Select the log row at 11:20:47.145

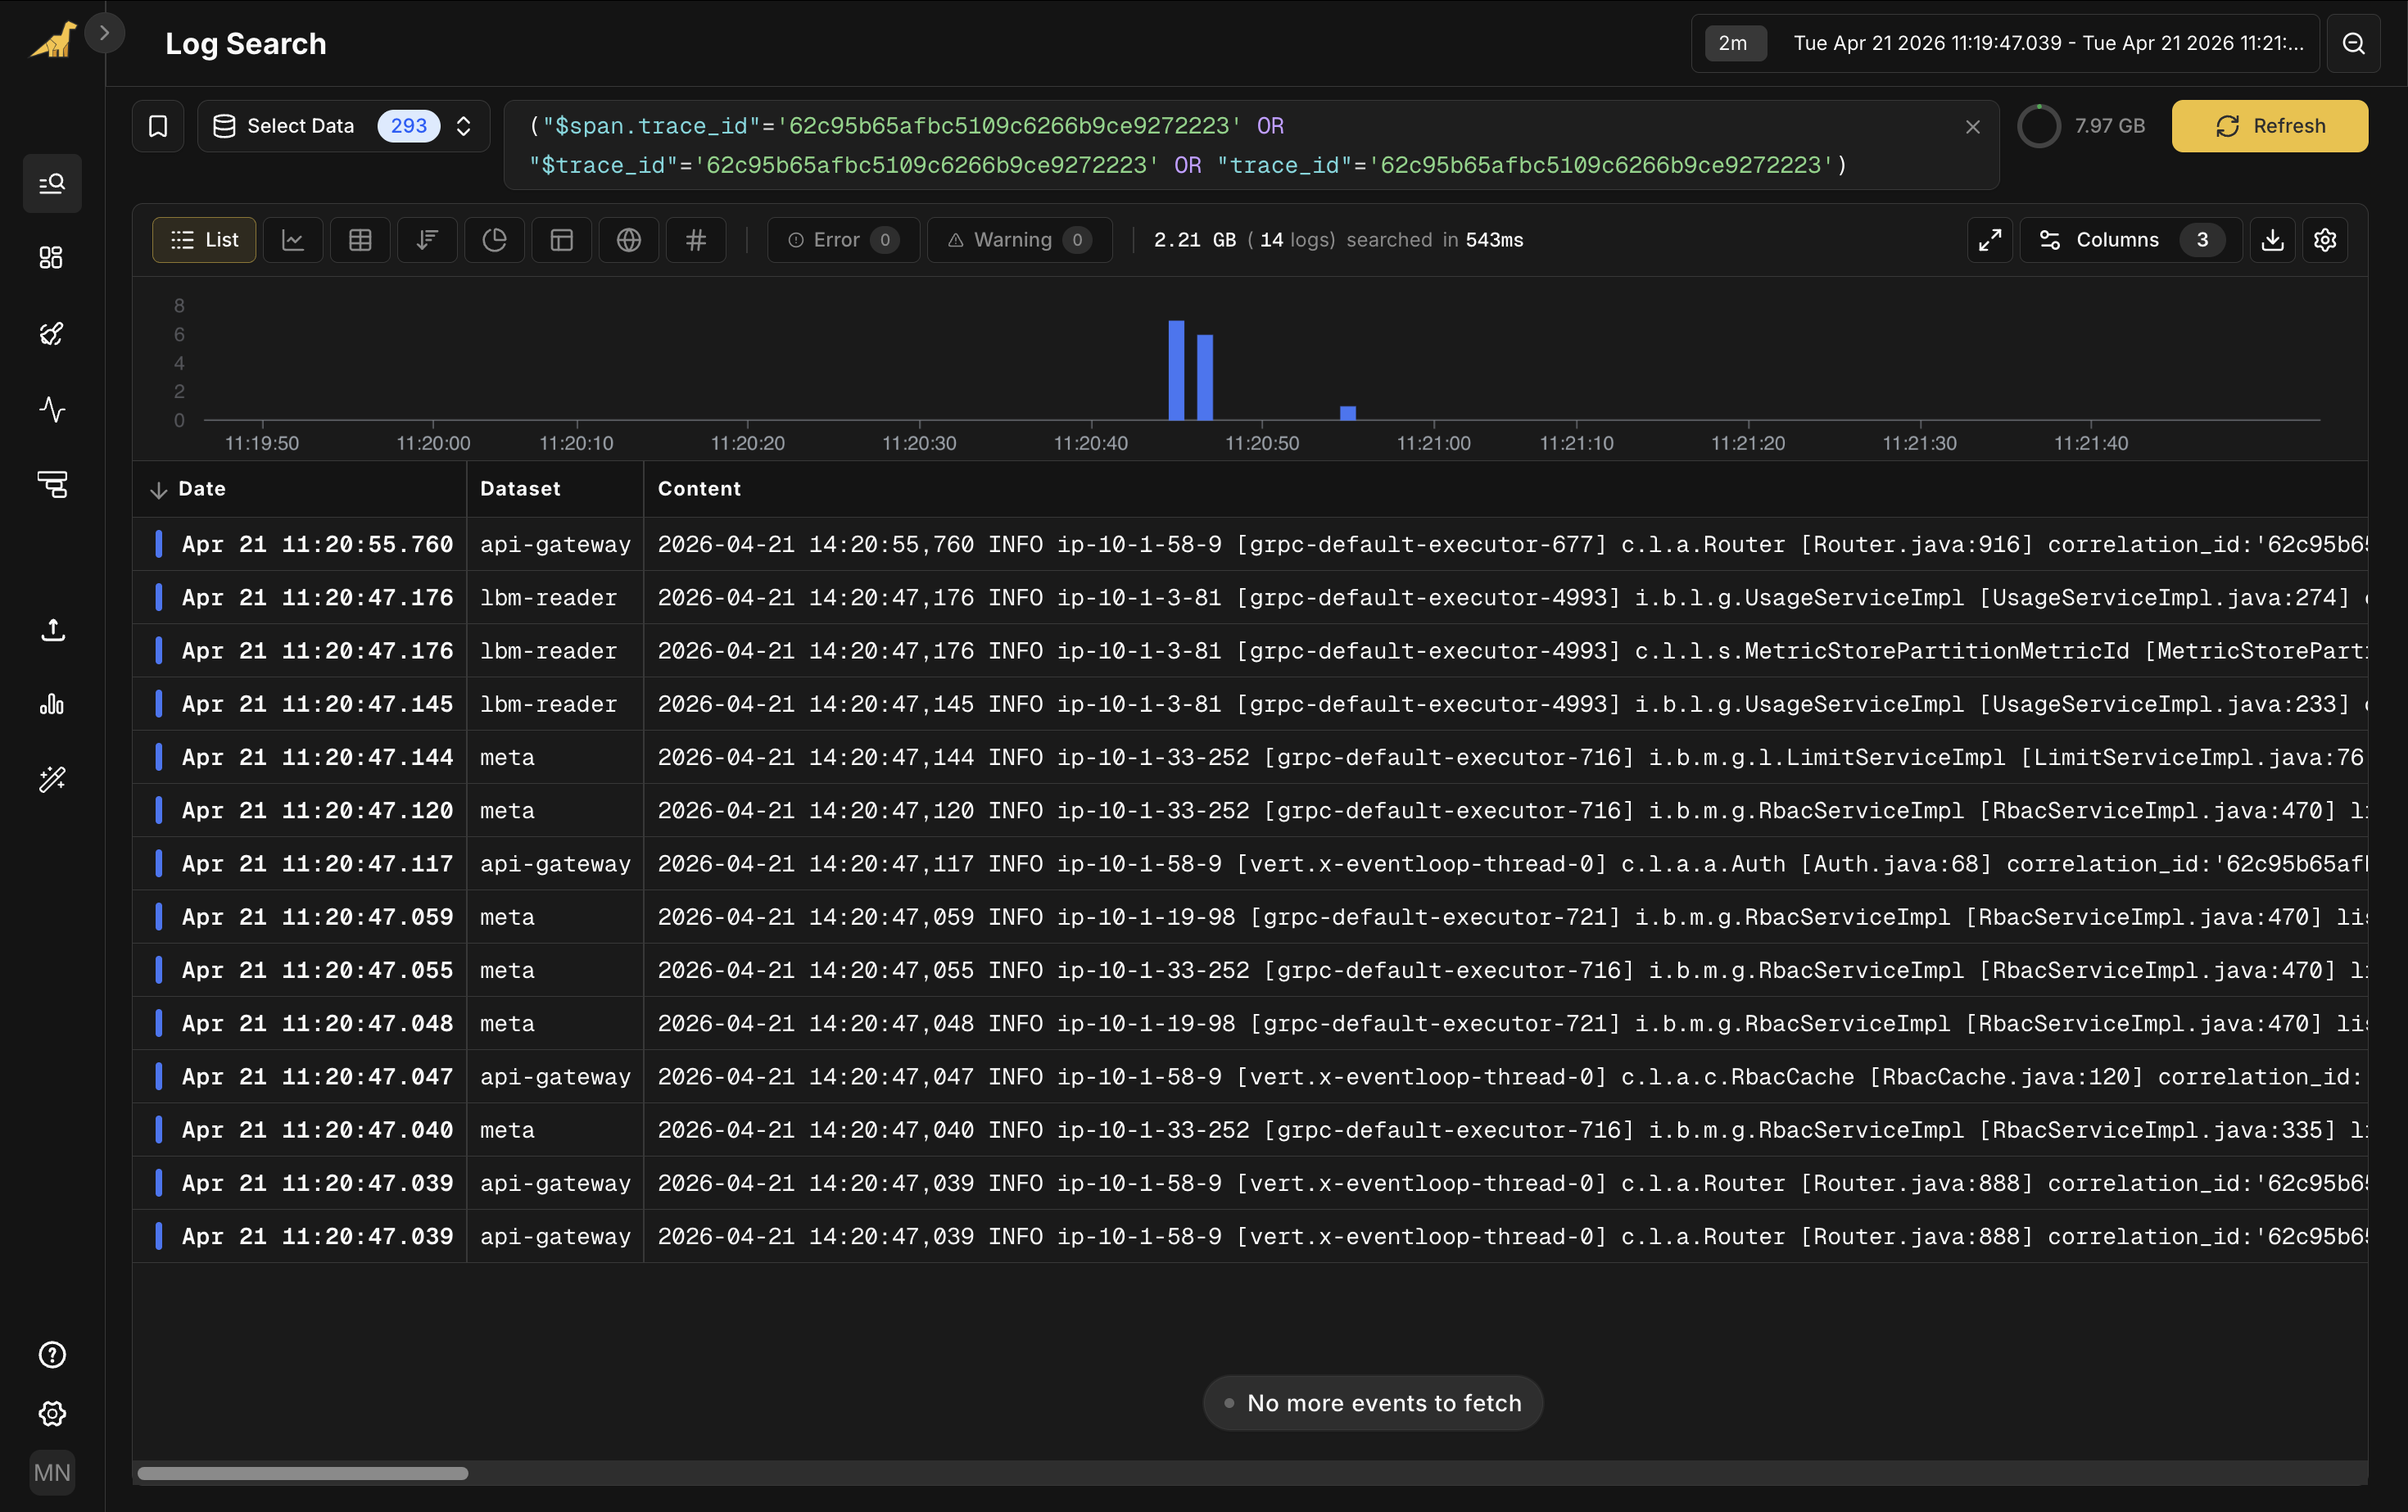[1250, 704]
